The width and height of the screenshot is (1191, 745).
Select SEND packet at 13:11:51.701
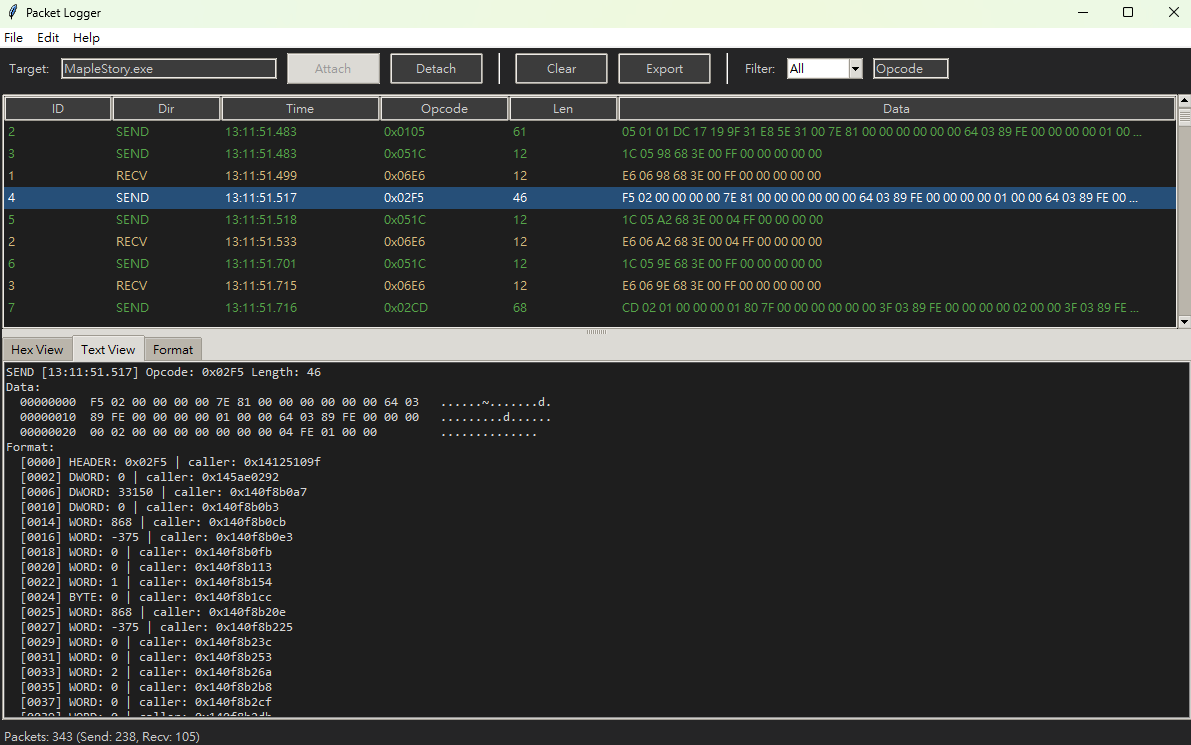tap(590, 264)
